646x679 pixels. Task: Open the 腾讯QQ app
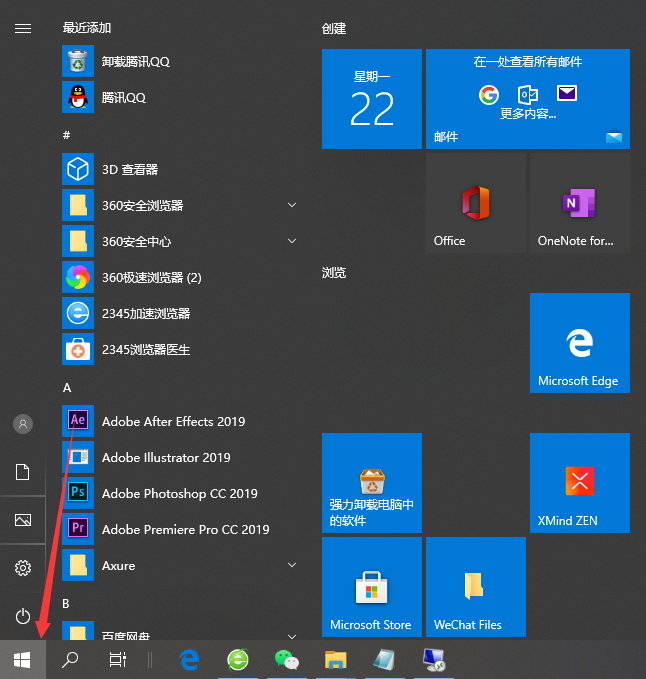pos(123,97)
